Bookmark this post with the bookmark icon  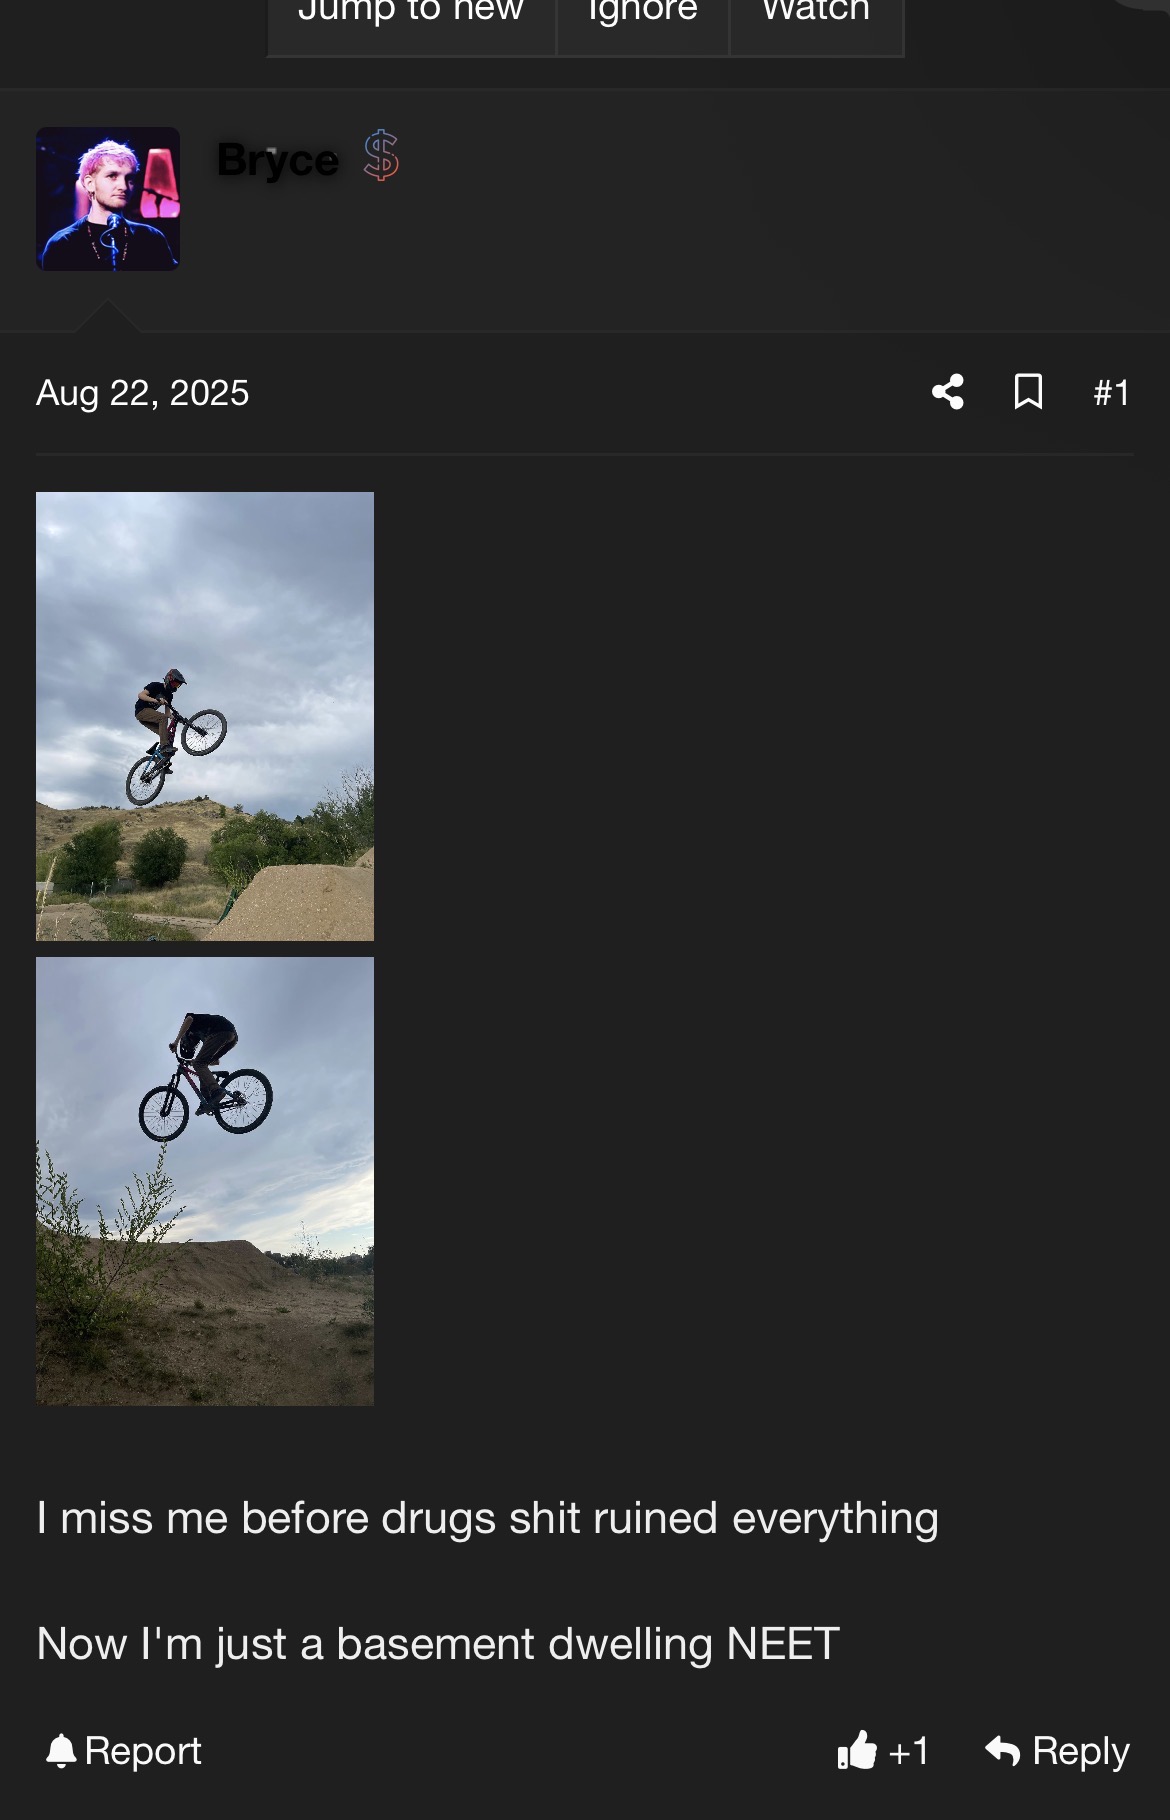[x=1028, y=392]
